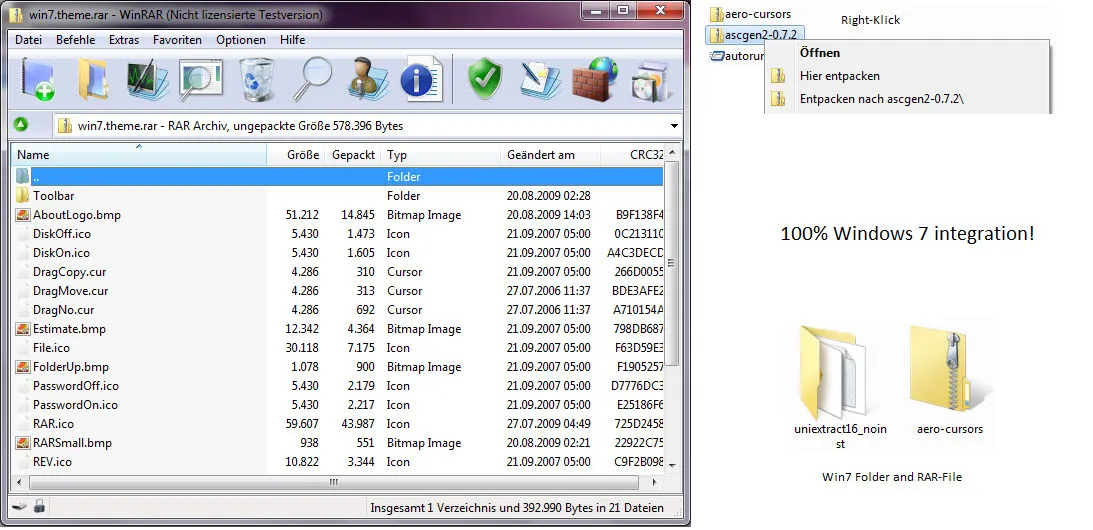Image resolution: width=1093 pixels, height=530 pixels.
Task: Open the Wizard toolbar icon
Action: pos(366,79)
